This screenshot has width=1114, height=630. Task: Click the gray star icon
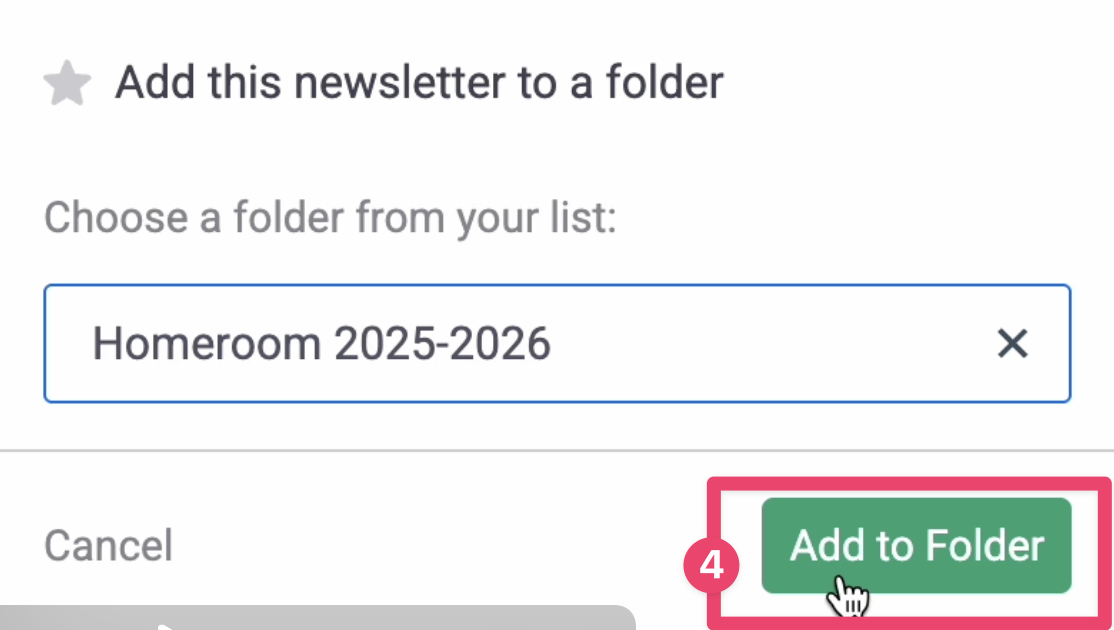coord(67,84)
